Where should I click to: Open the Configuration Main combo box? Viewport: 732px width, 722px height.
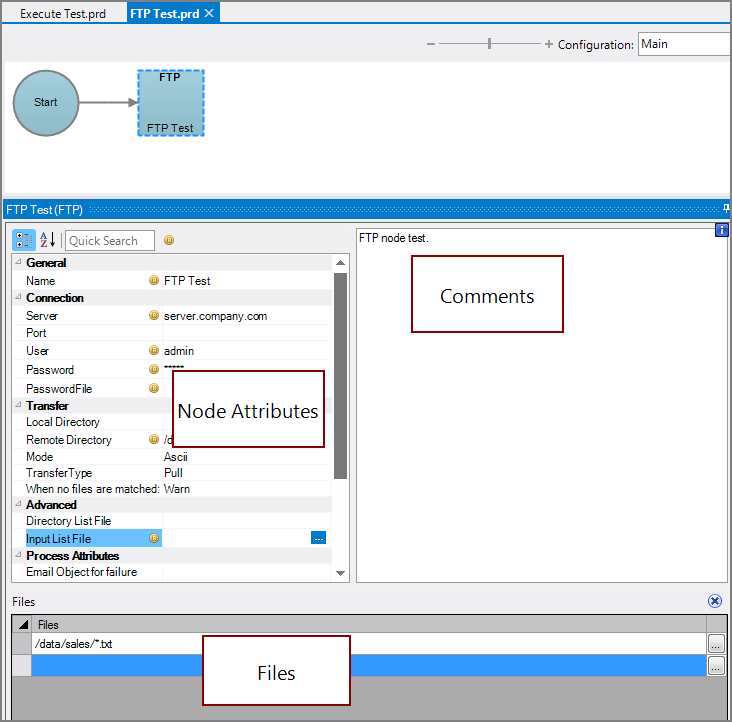(x=684, y=44)
